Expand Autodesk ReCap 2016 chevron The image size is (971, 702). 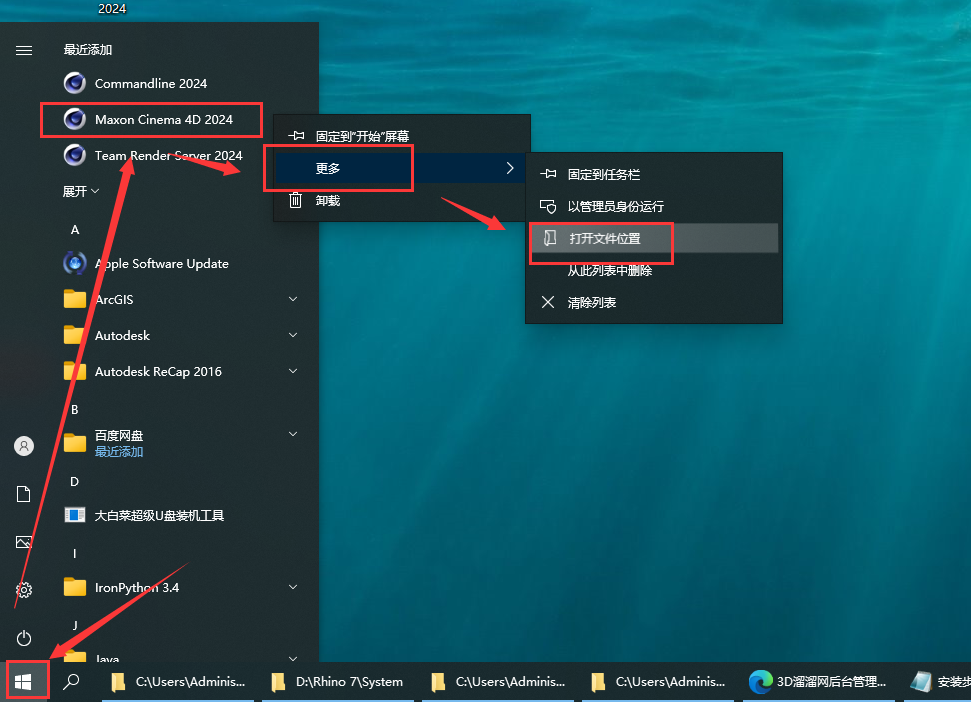[293, 371]
